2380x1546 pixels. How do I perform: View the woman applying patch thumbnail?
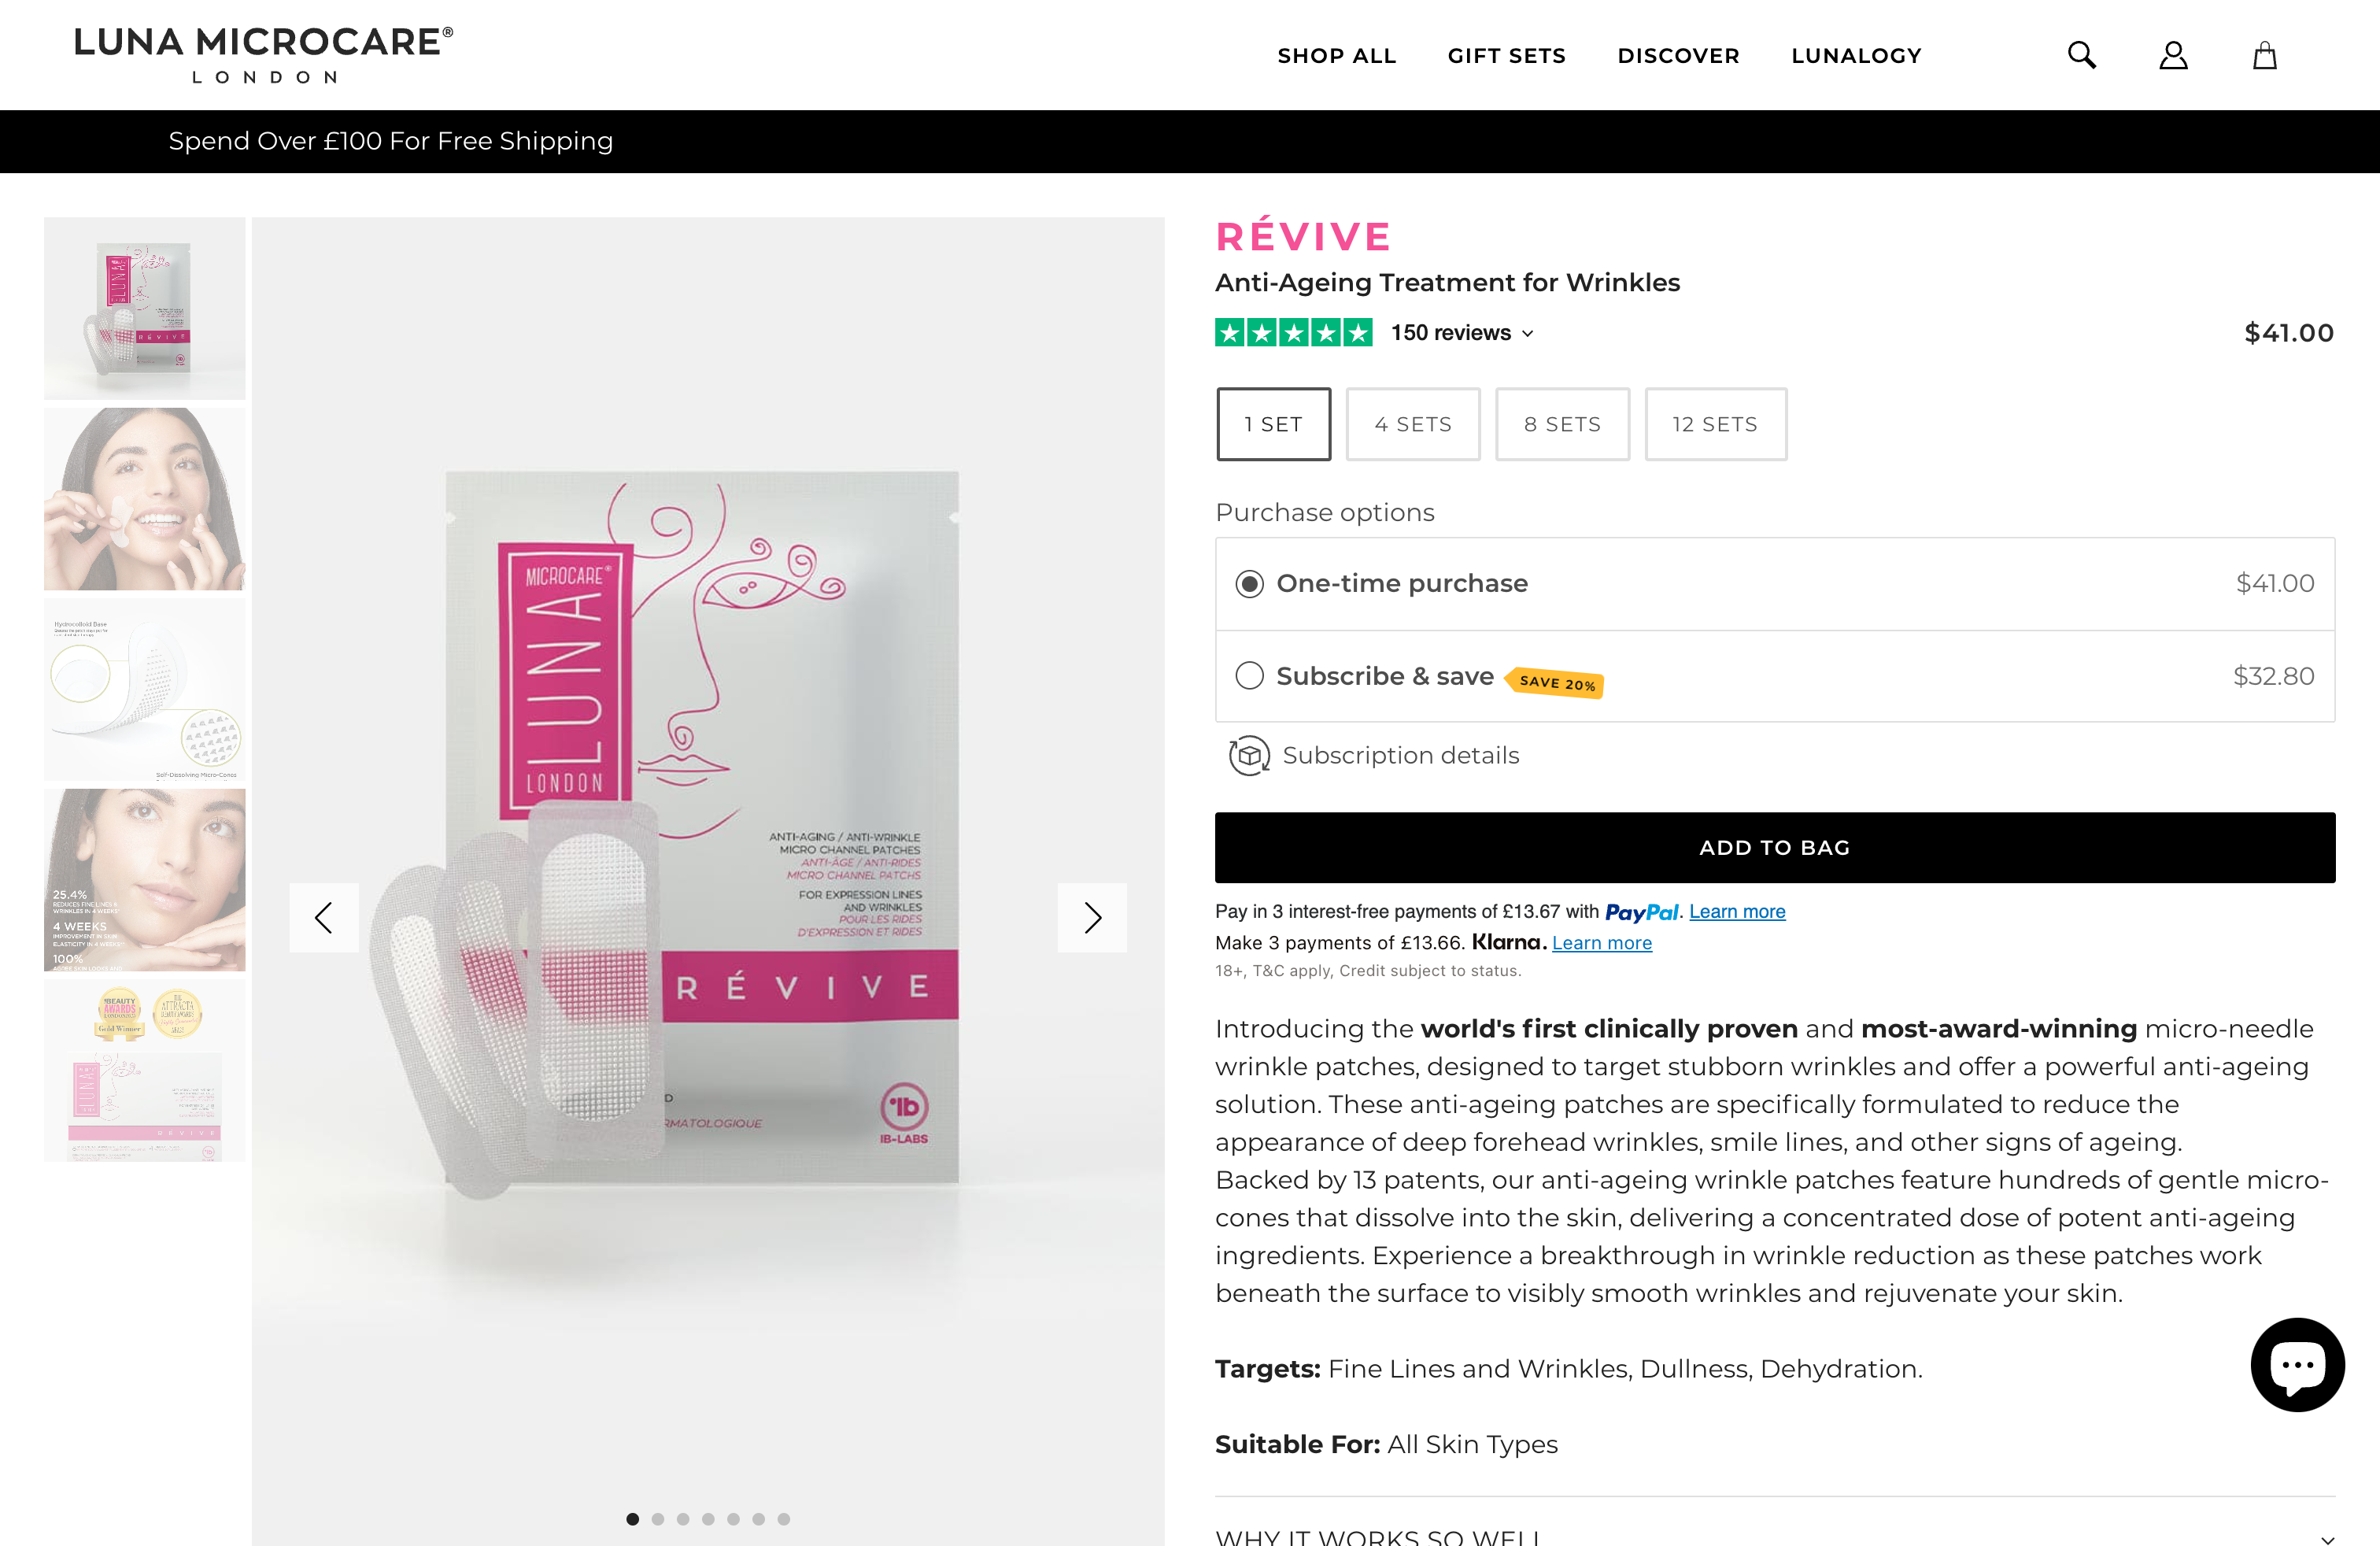coord(144,499)
